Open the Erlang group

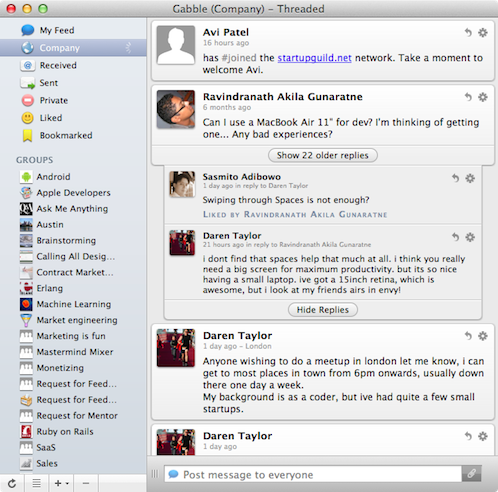coord(73,288)
